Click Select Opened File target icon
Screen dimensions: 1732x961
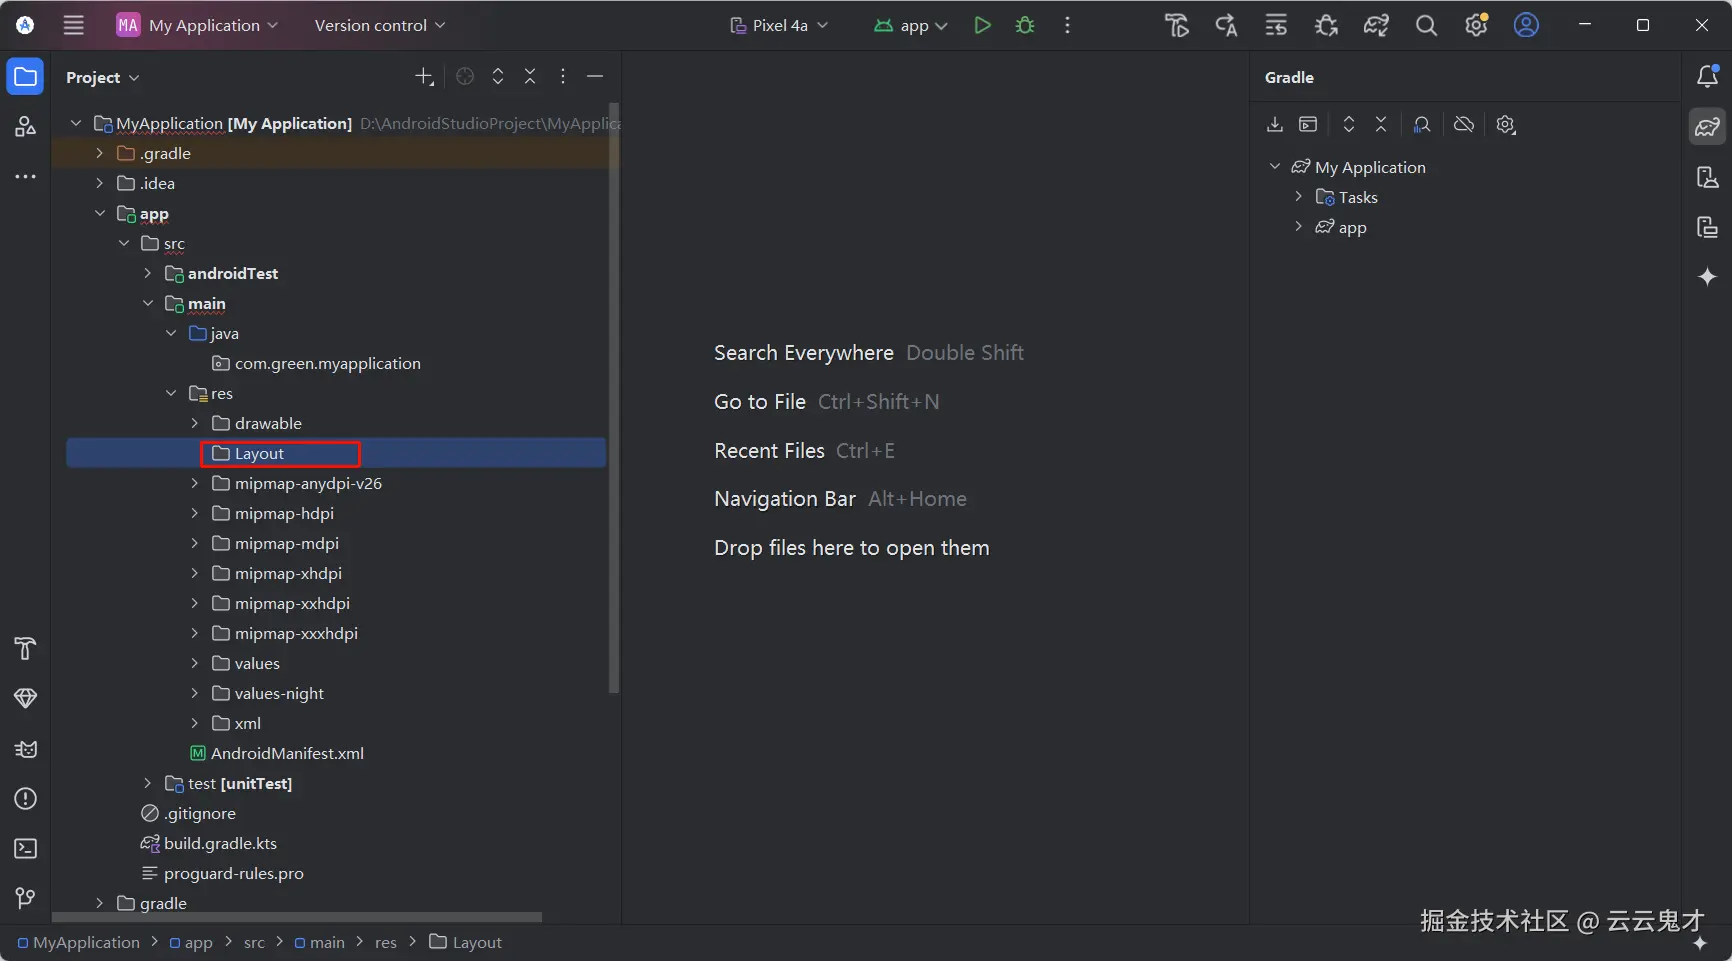[465, 77]
